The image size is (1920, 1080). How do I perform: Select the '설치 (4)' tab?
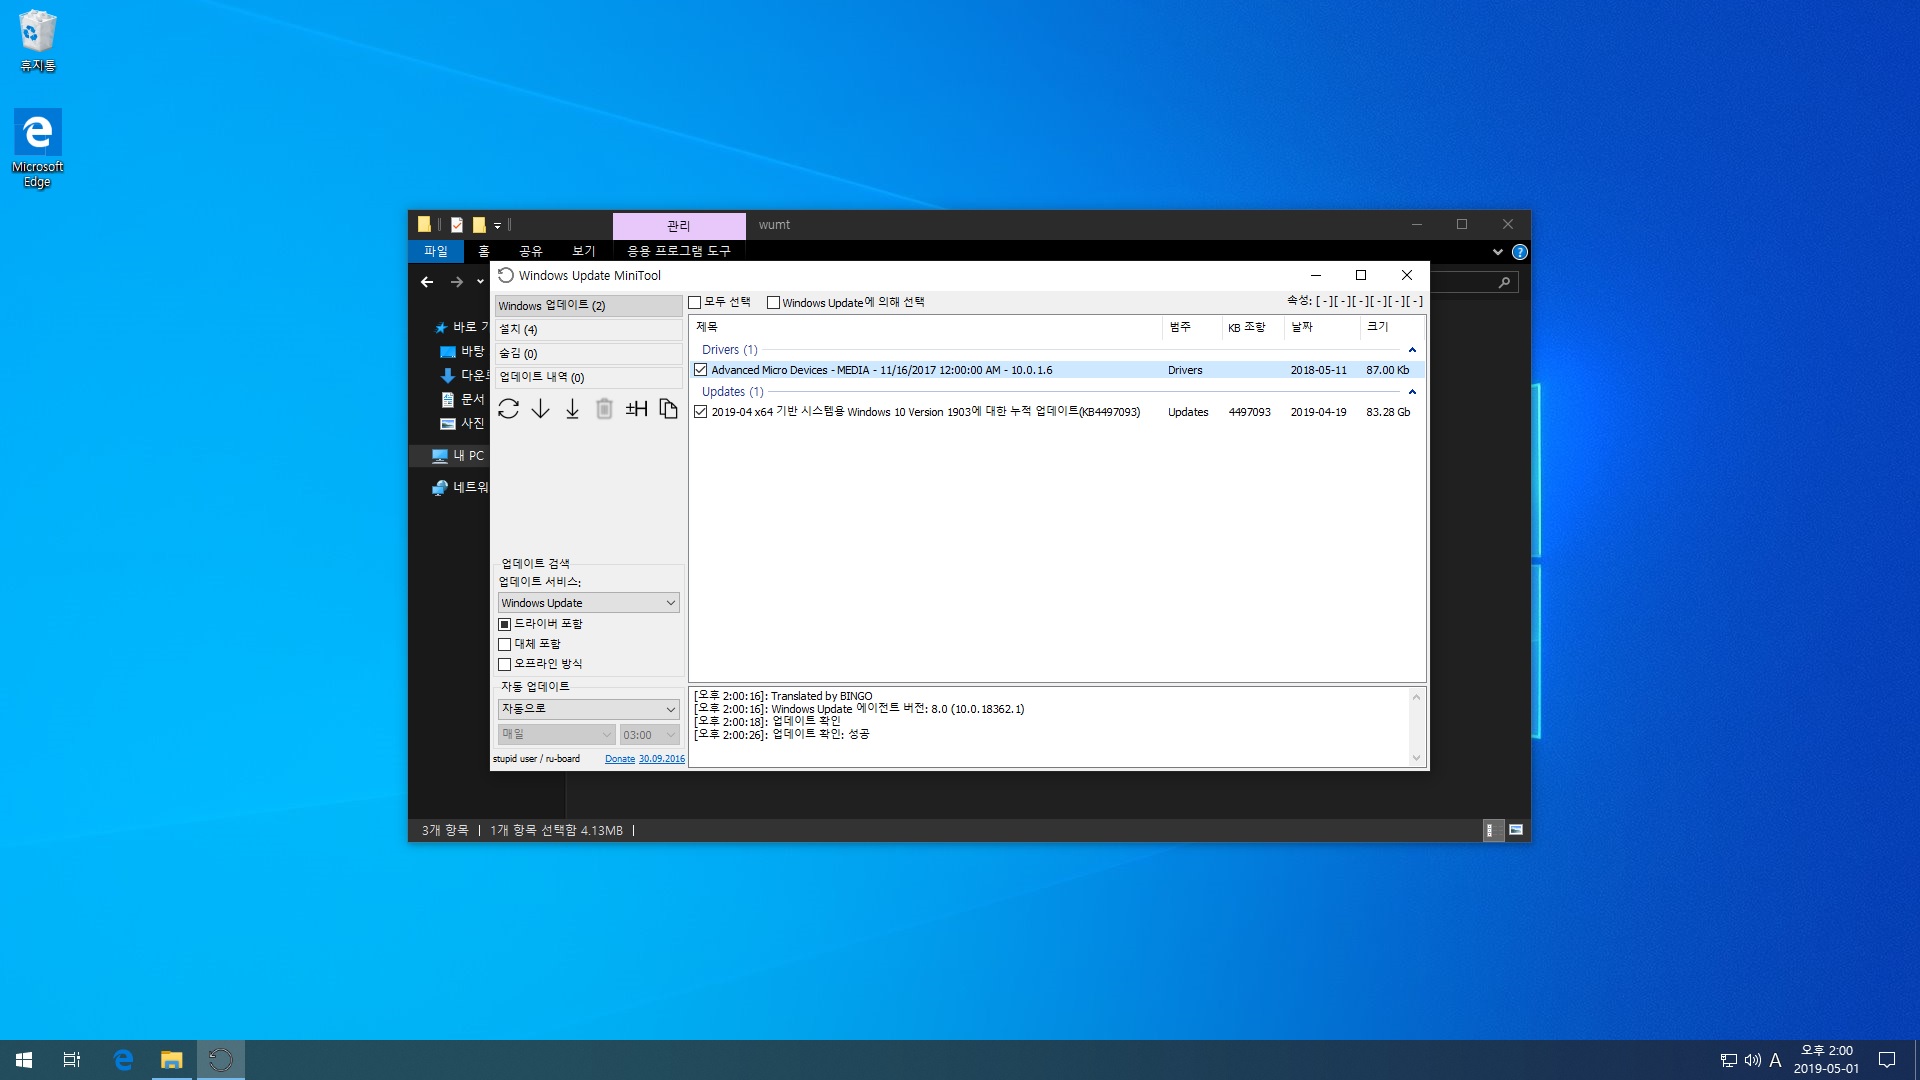coord(588,330)
